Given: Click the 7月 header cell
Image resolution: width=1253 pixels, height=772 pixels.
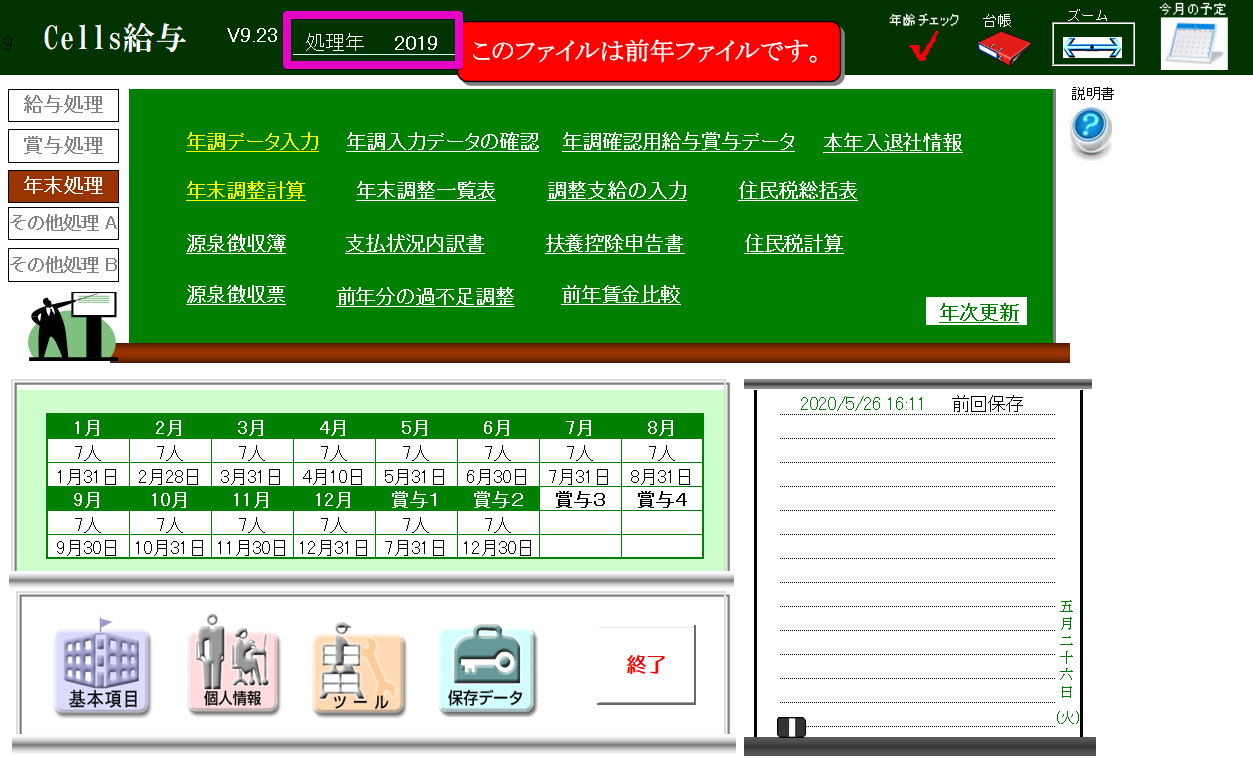Looking at the screenshot, I should coord(580,428).
